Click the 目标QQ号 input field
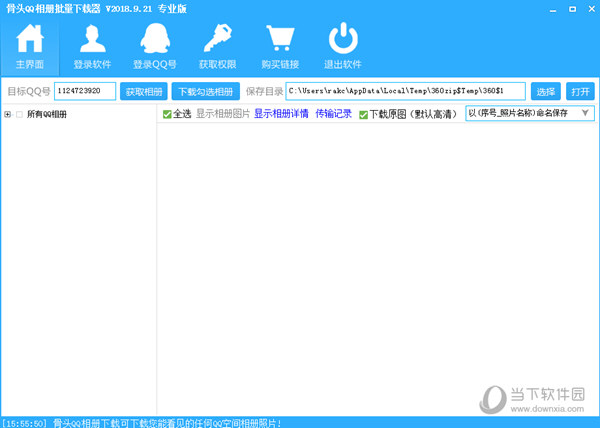The image size is (600, 428). tap(85, 91)
